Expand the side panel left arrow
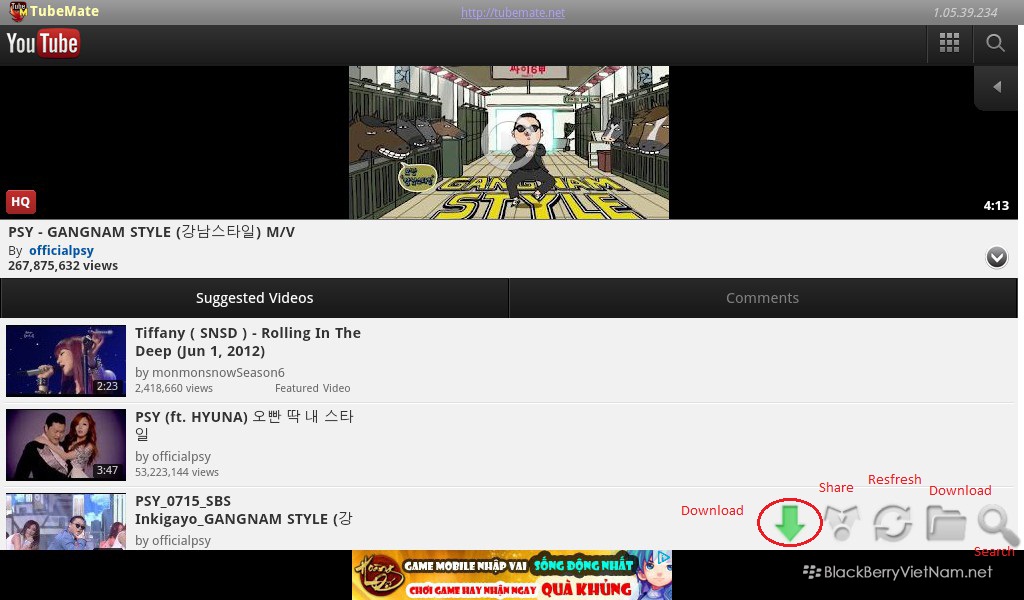Image resolution: width=1024 pixels, height=600 pixels. pyautogui.click(x=997, y=88)
